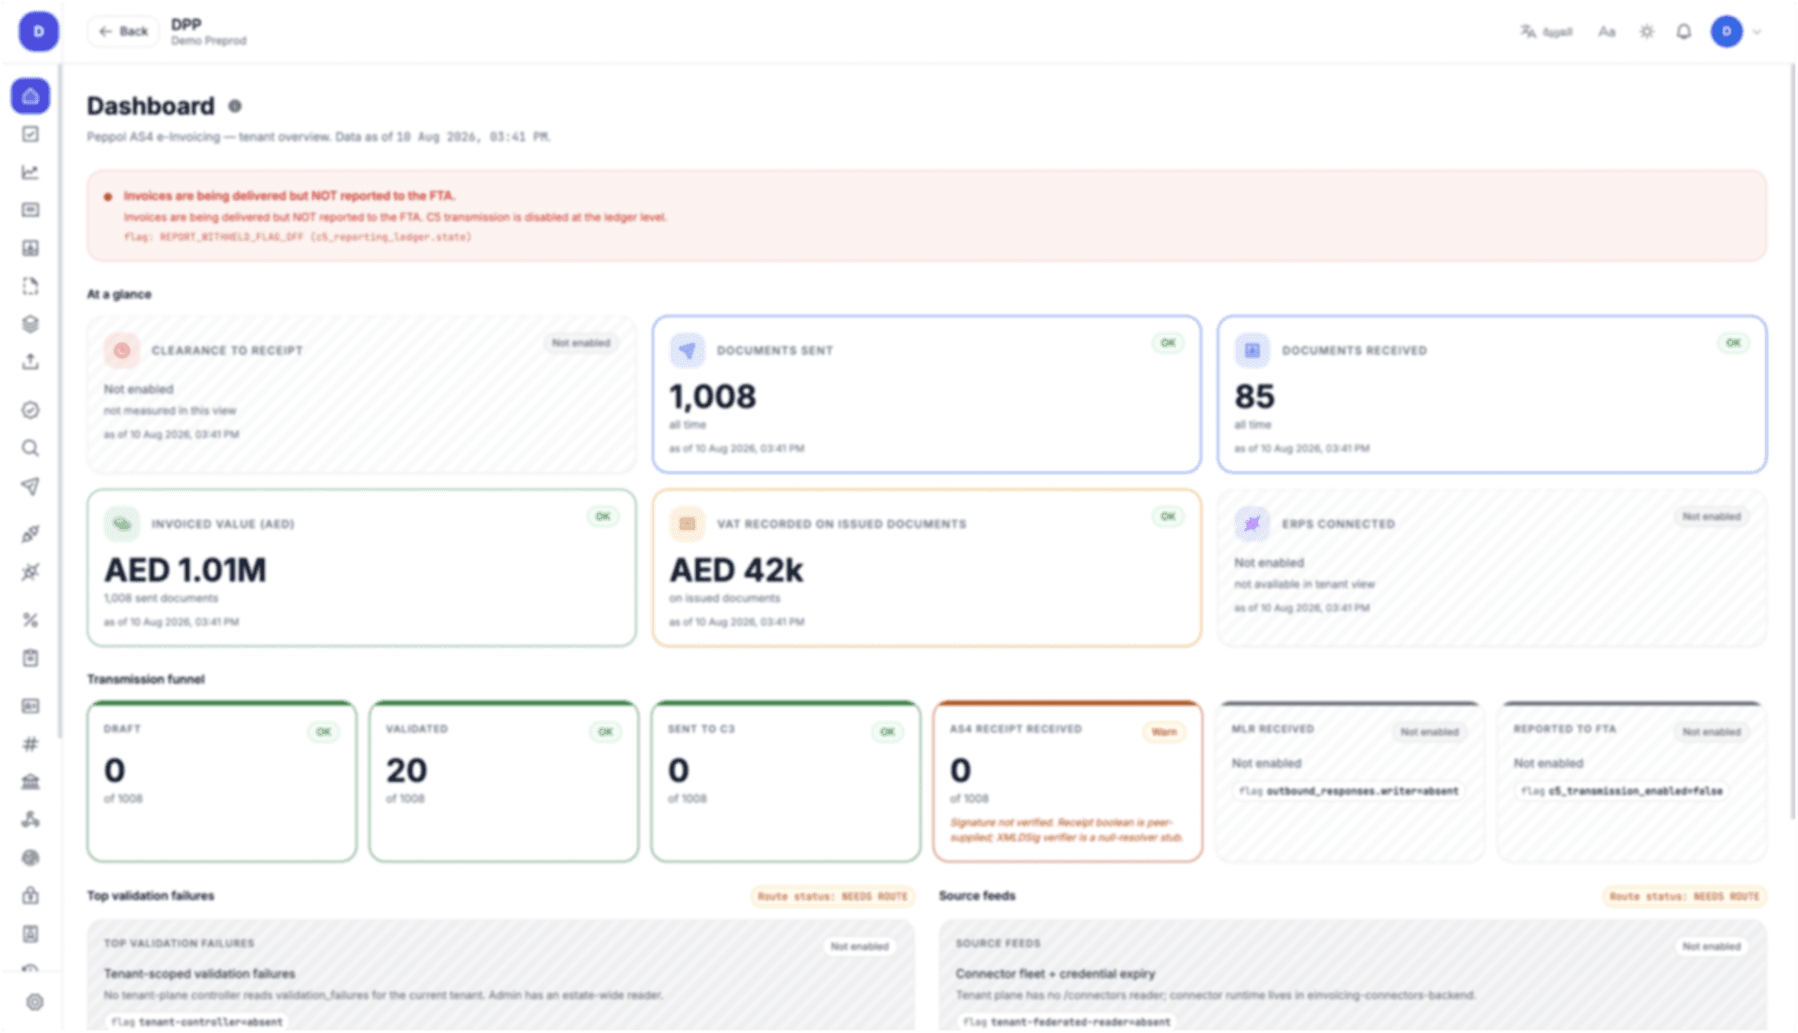
Task: Open the Aa text size control
Action: coord(1607,32)
